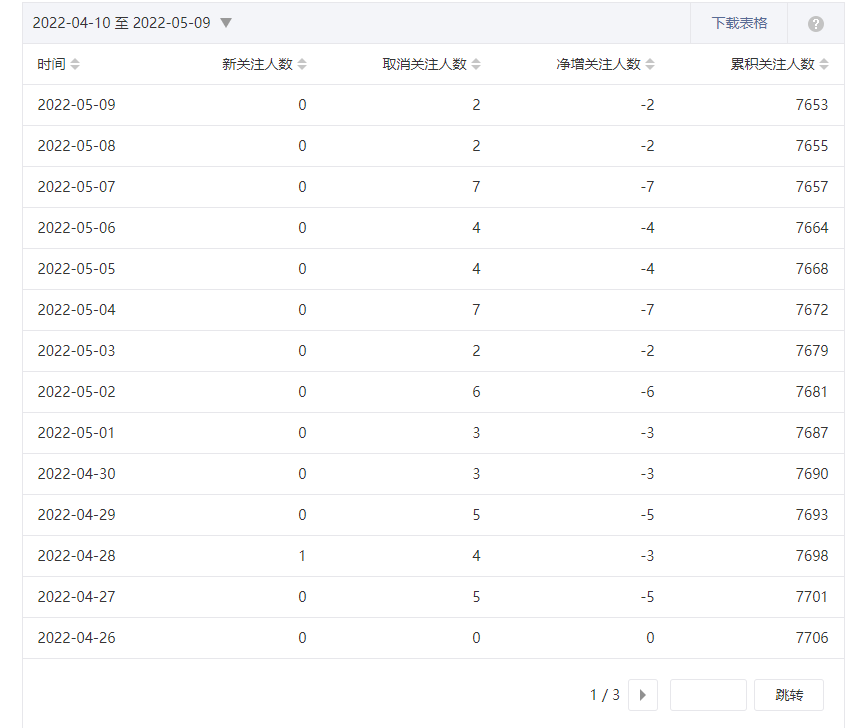Click cumulative followers value 7701
This screenshot has width=865, height=728.
(x=811, y=597)
